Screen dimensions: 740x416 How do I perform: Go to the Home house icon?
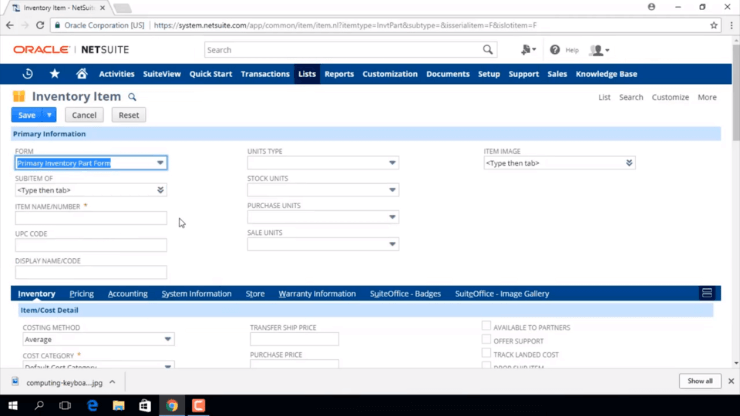[x=82, y=74]
